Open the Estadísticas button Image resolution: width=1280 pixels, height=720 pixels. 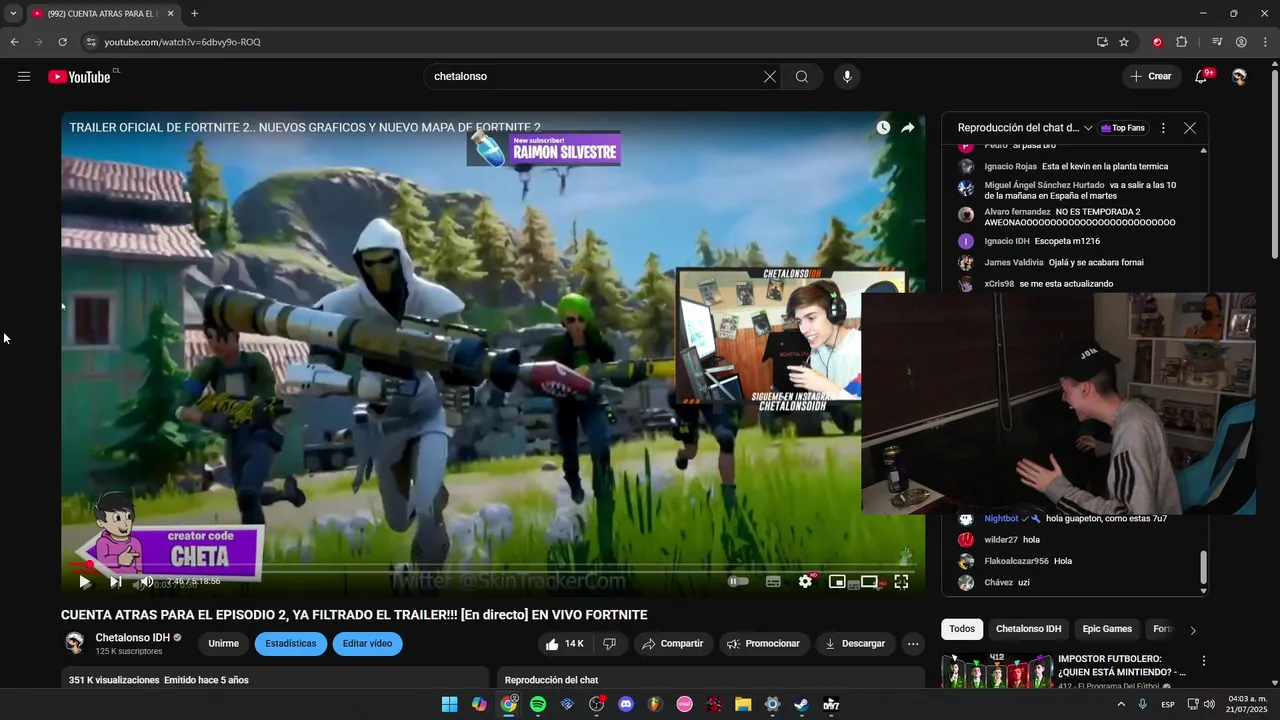tap(291, 644)
